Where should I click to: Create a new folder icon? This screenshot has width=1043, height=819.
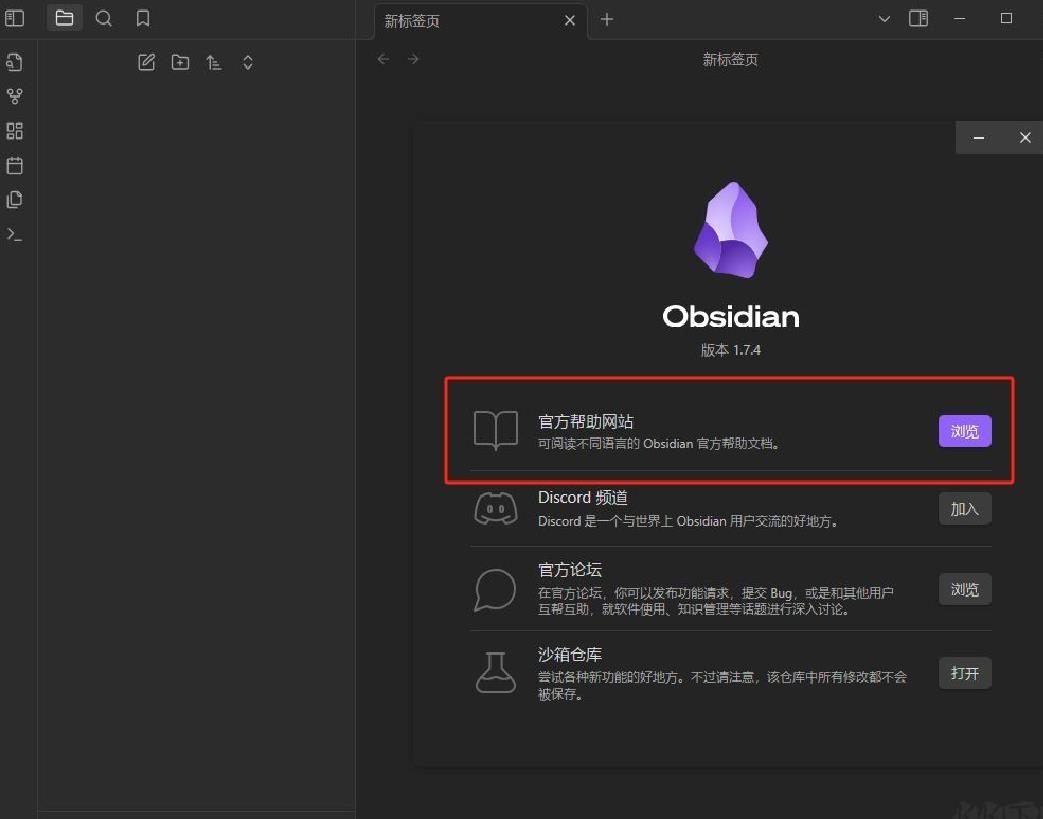[x=180, y=63]
